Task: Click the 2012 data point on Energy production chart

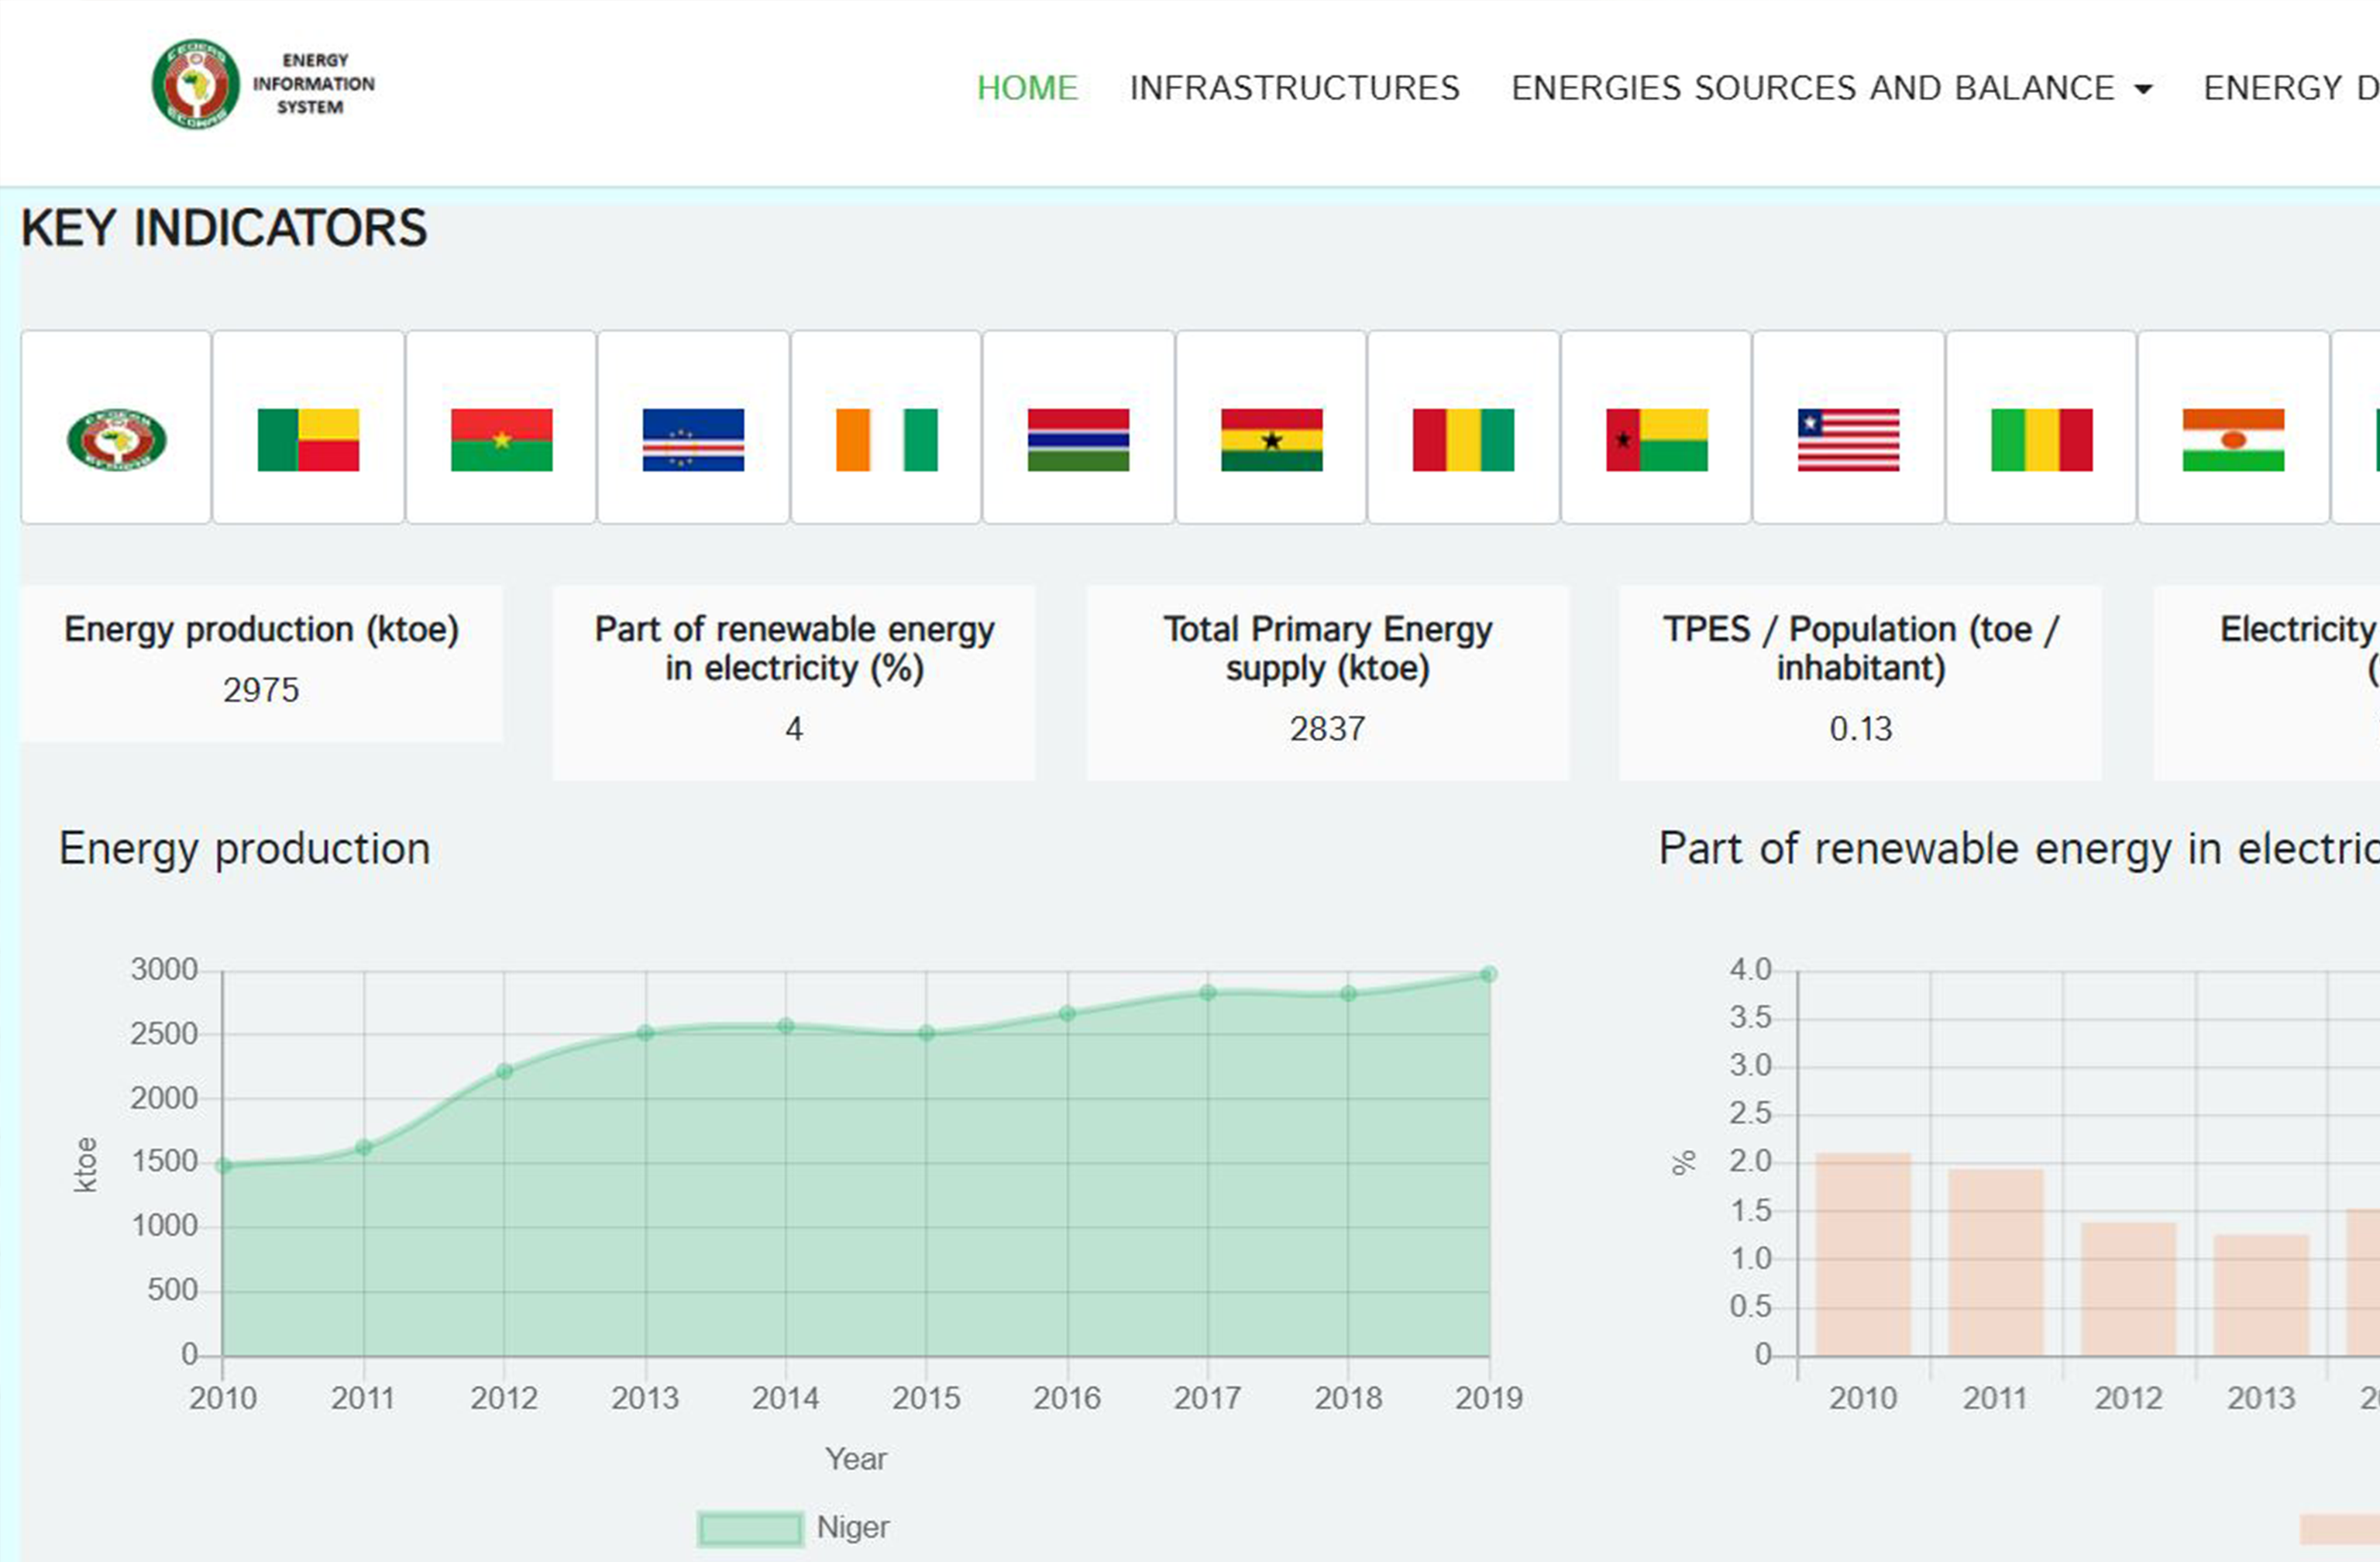Action: (505, 1071)
